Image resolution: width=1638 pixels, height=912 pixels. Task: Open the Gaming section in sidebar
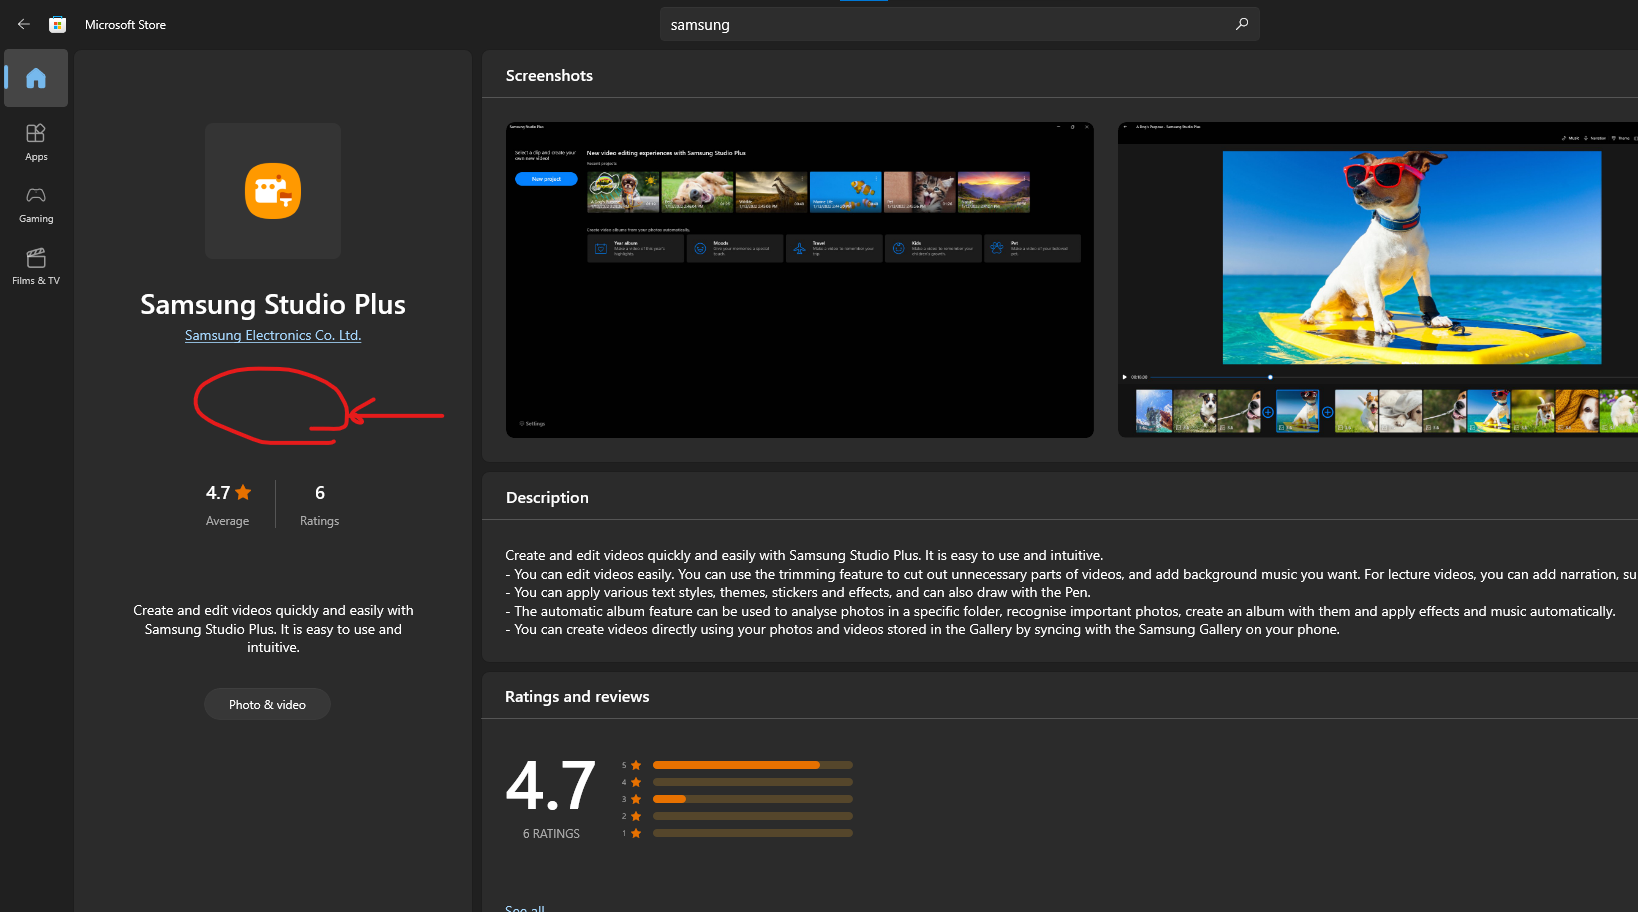click(x=36, y=204)
